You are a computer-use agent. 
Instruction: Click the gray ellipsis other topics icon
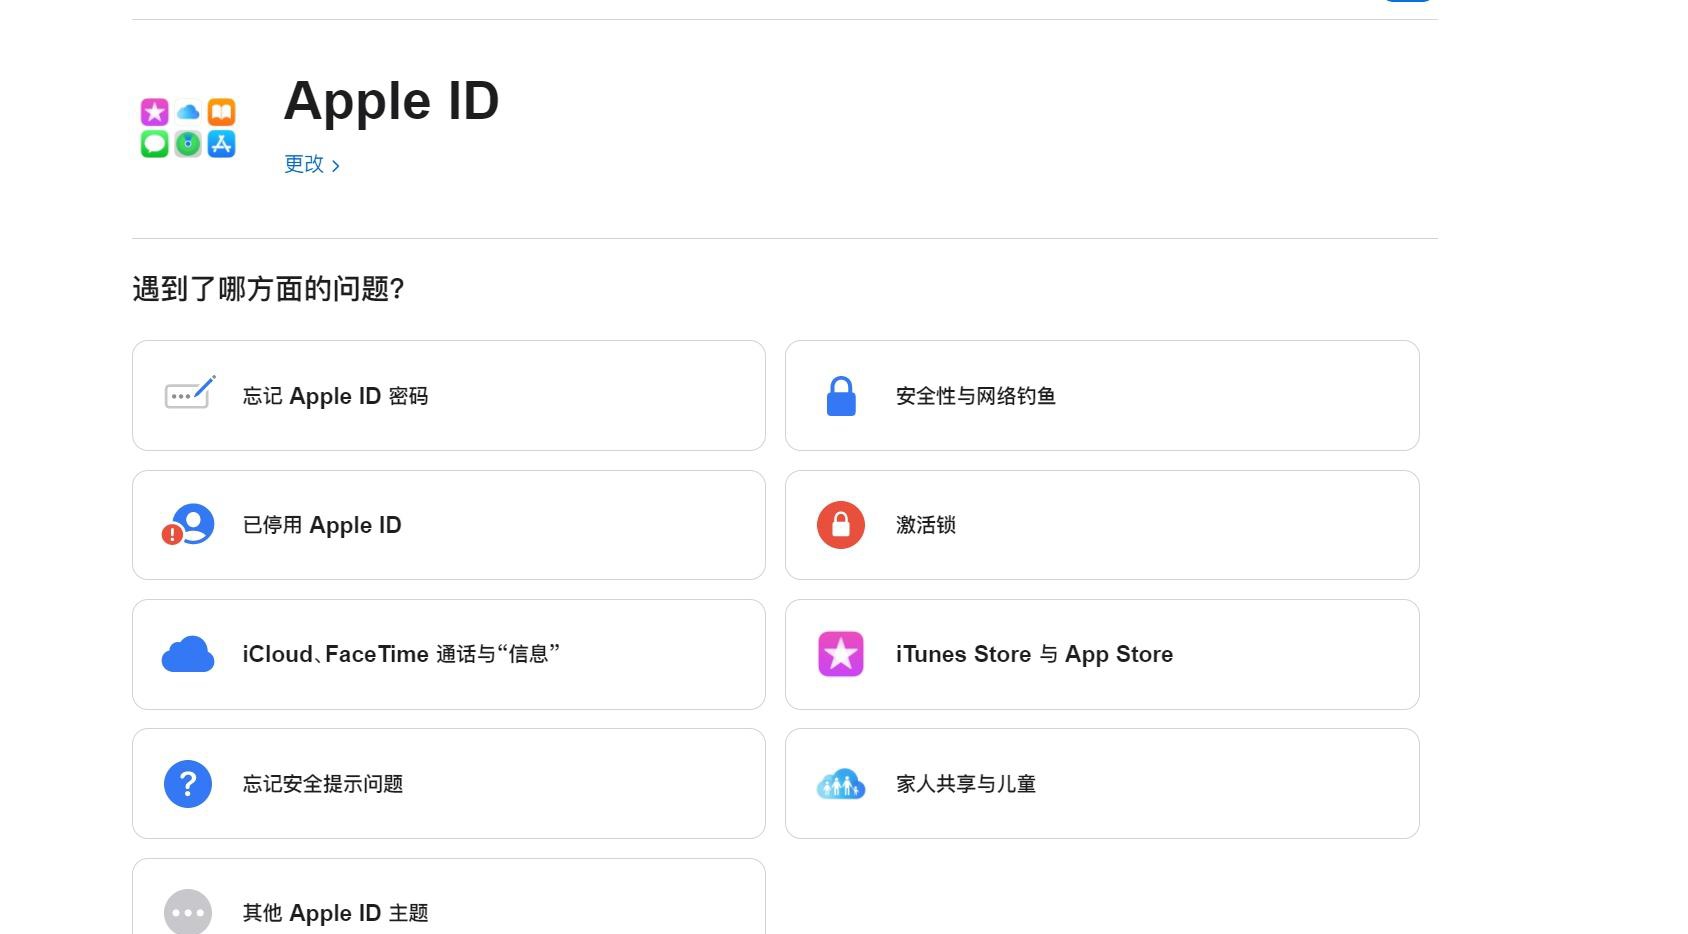tap(188, 911)
